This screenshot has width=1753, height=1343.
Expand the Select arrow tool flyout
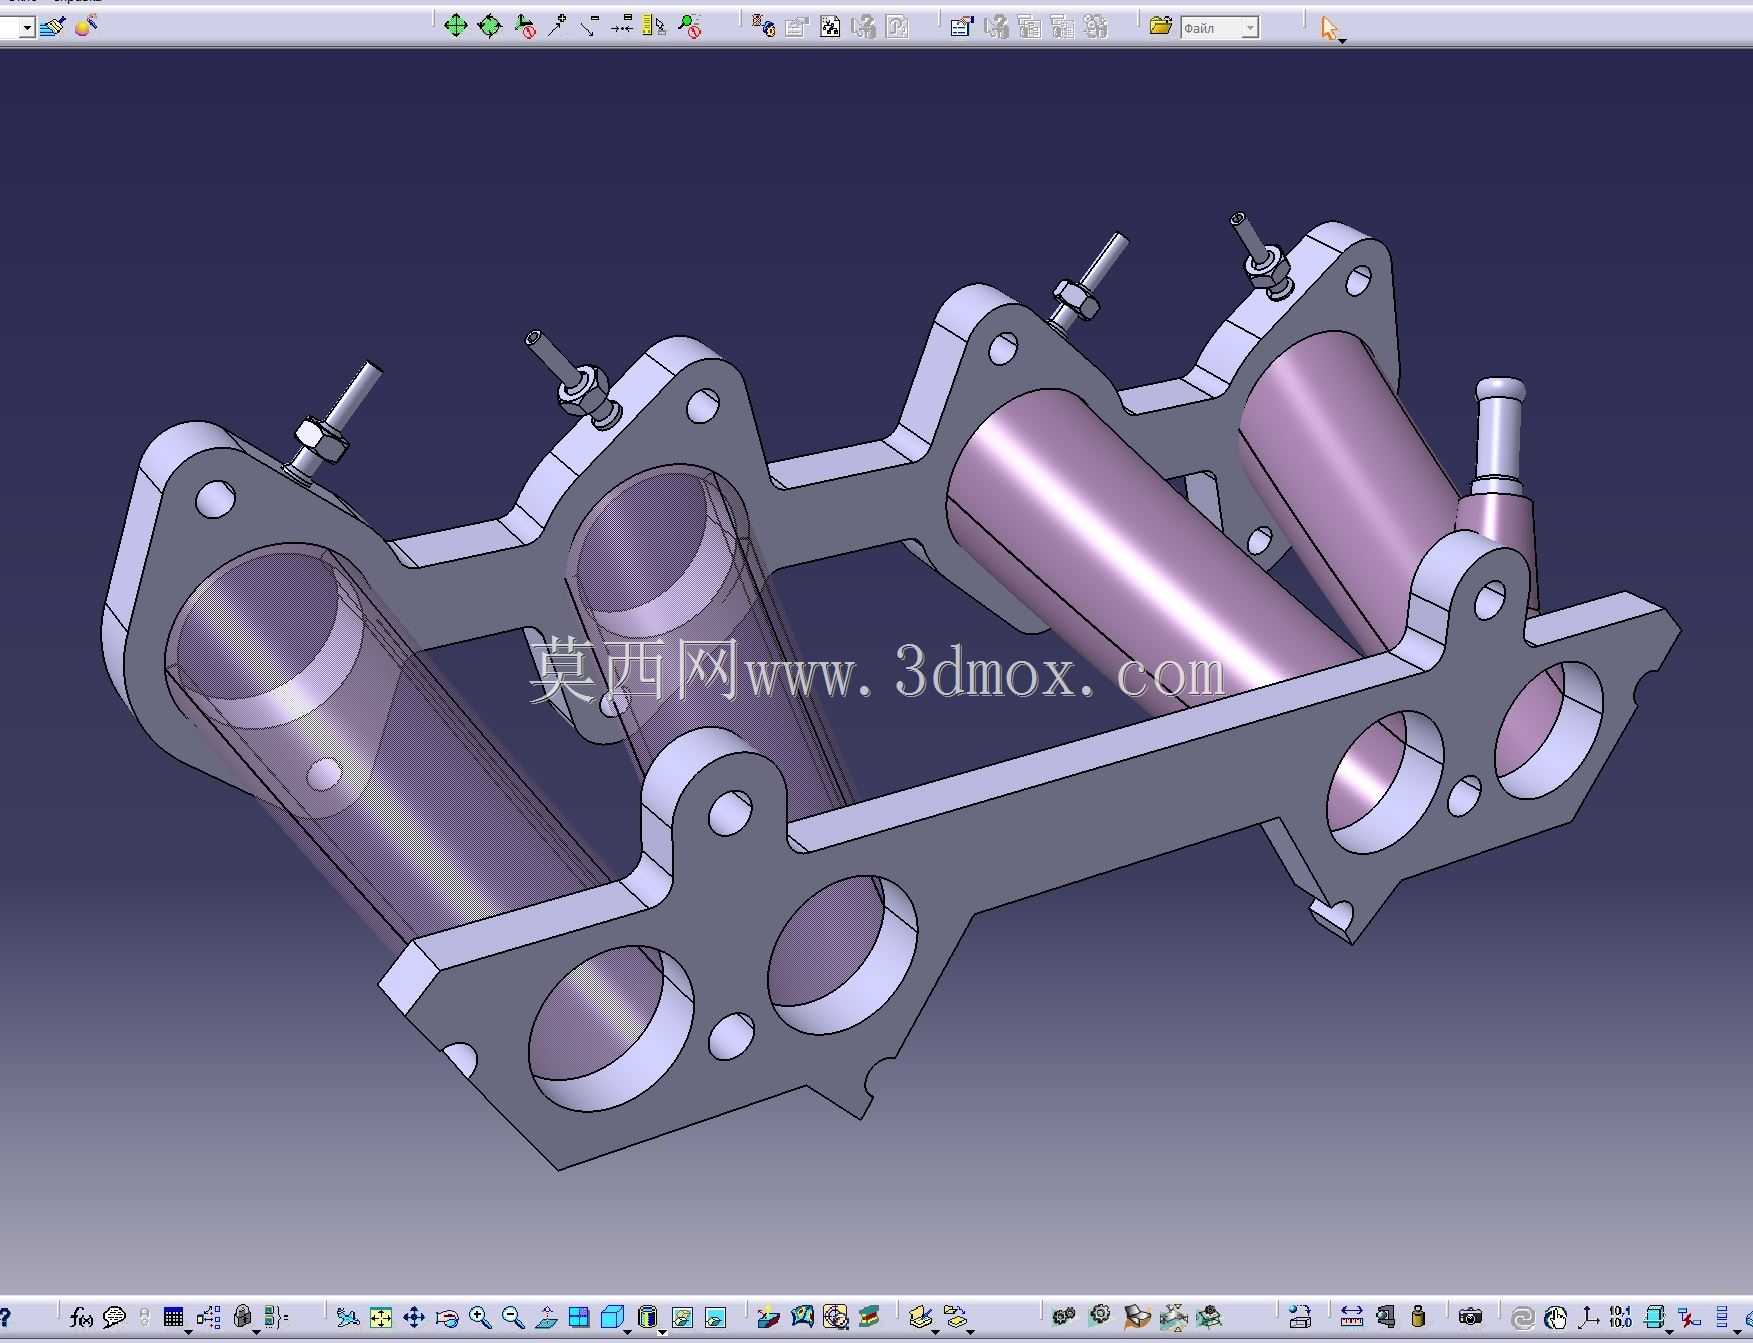click(1342, 41)
